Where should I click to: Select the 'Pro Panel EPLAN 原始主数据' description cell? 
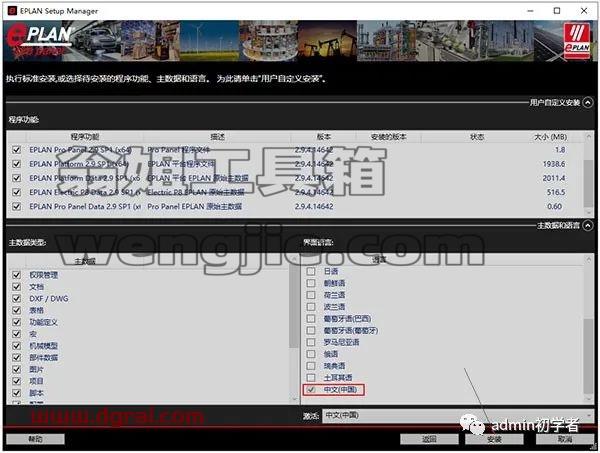pos(194,206)
